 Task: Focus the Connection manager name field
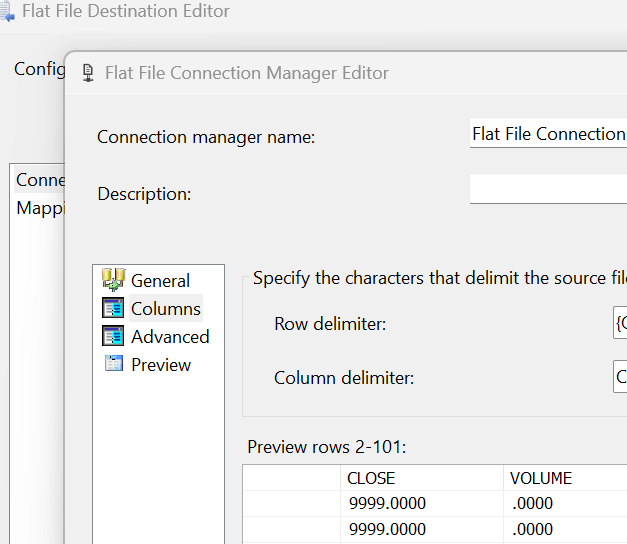tap(548, 134)
